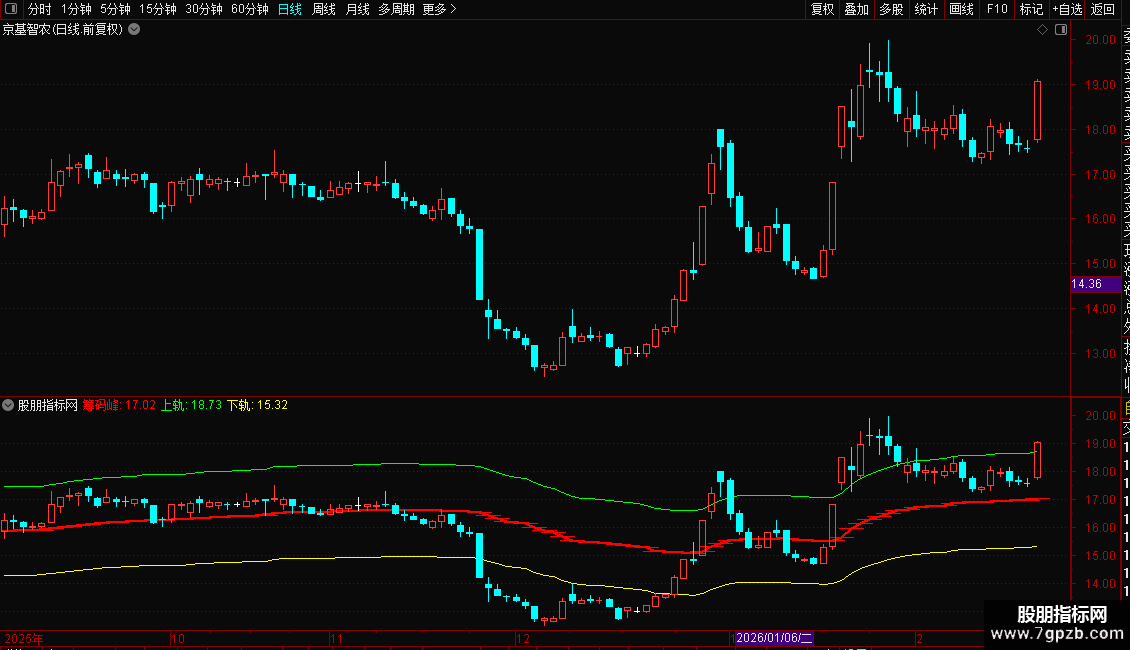Select the 15分钟 period

point(157,9)
